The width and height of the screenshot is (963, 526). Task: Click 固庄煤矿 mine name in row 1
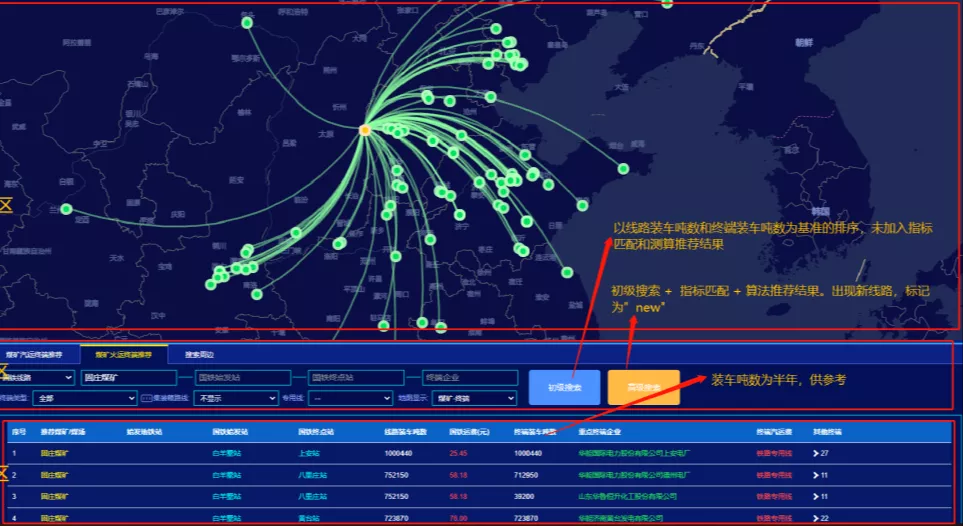pos(55,453)
